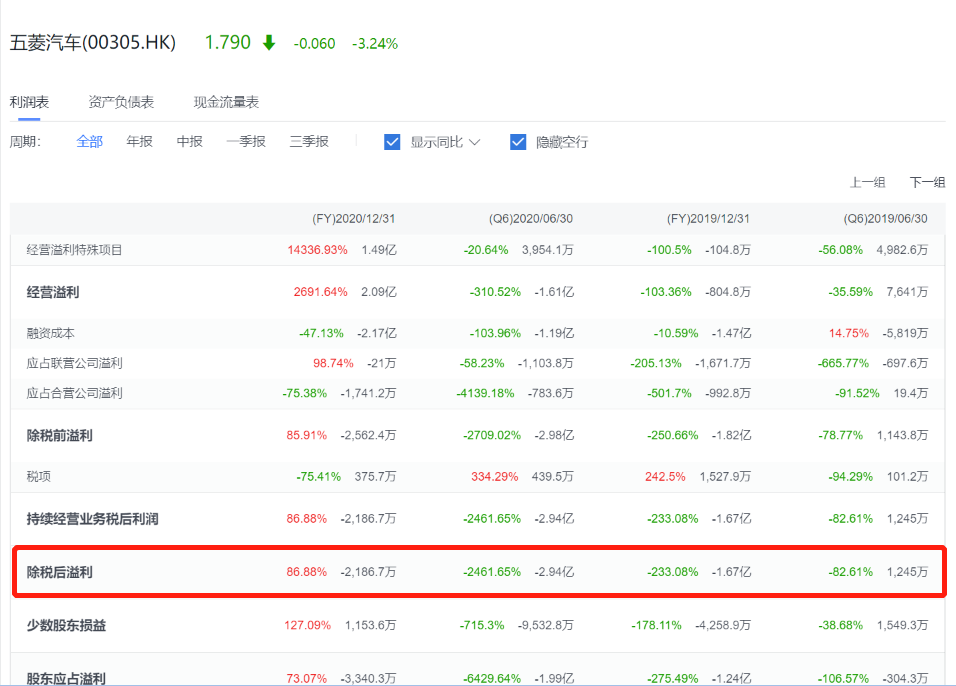The image size is (956, 686).
Task: Click the -1,103.8万 value
Action: [546, 363]
